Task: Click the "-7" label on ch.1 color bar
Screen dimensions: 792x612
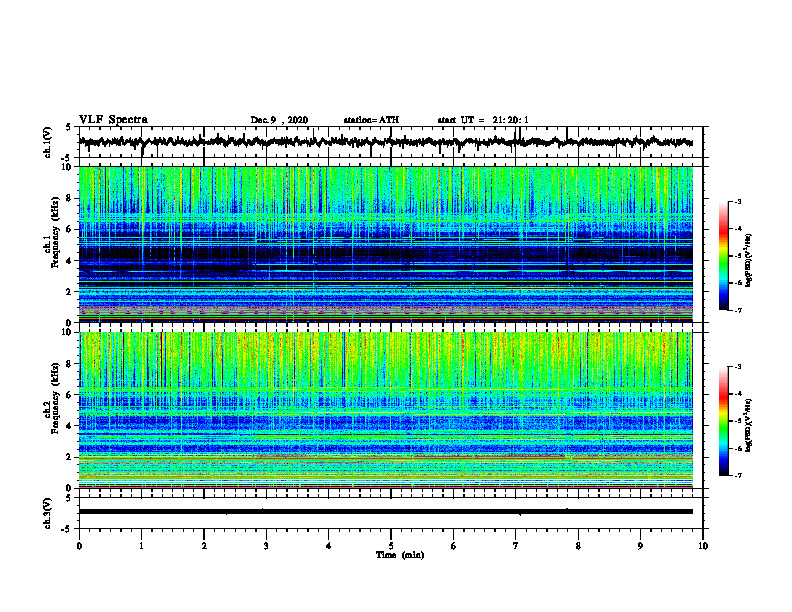Action: click(738, 310)
